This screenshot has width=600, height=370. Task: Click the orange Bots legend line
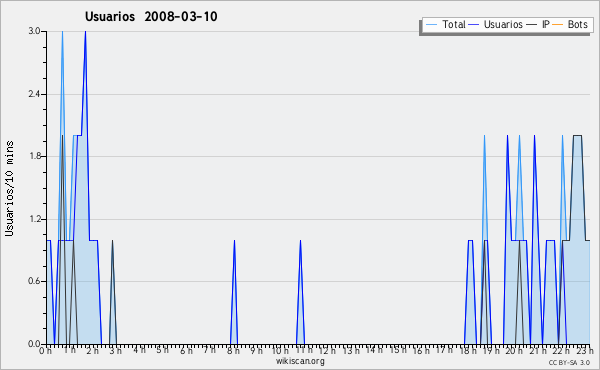558,25
